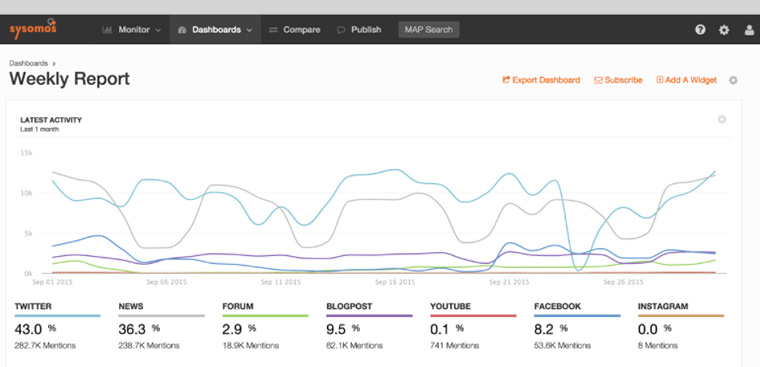Screen dimensions: 760x367
Task: Expand the Dashboards dropdown chevron
Action: click(x=249, y=30)
